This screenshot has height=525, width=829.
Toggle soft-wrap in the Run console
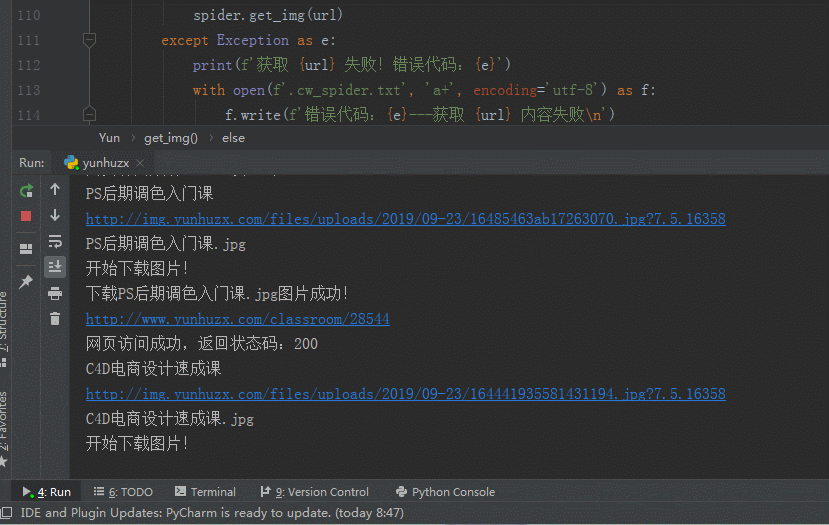coord(55,241)
